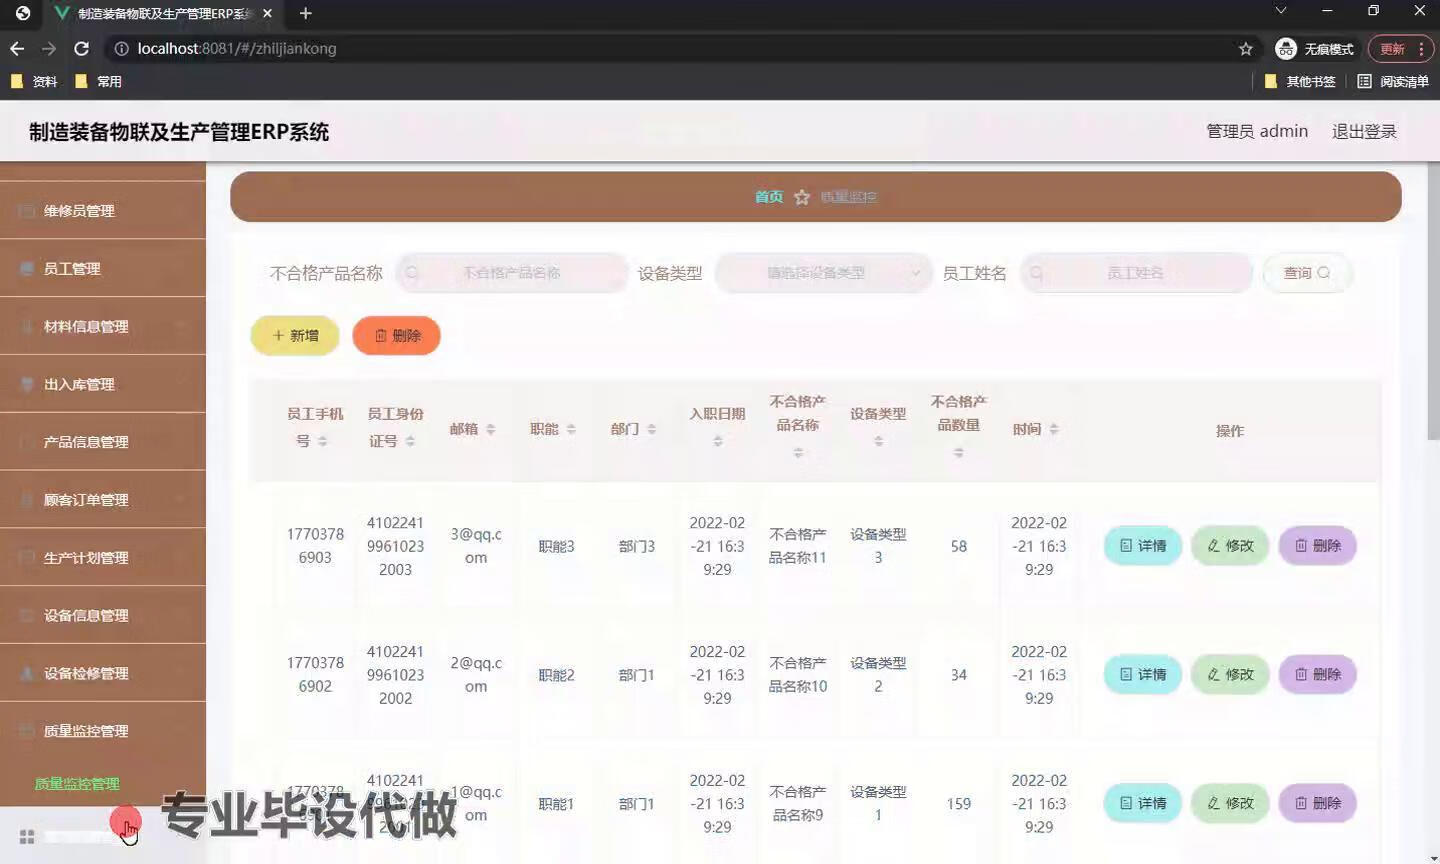This screenshot has height=864, width=1440.
Task: Click the address bar URL
Action: coord(237,48)
